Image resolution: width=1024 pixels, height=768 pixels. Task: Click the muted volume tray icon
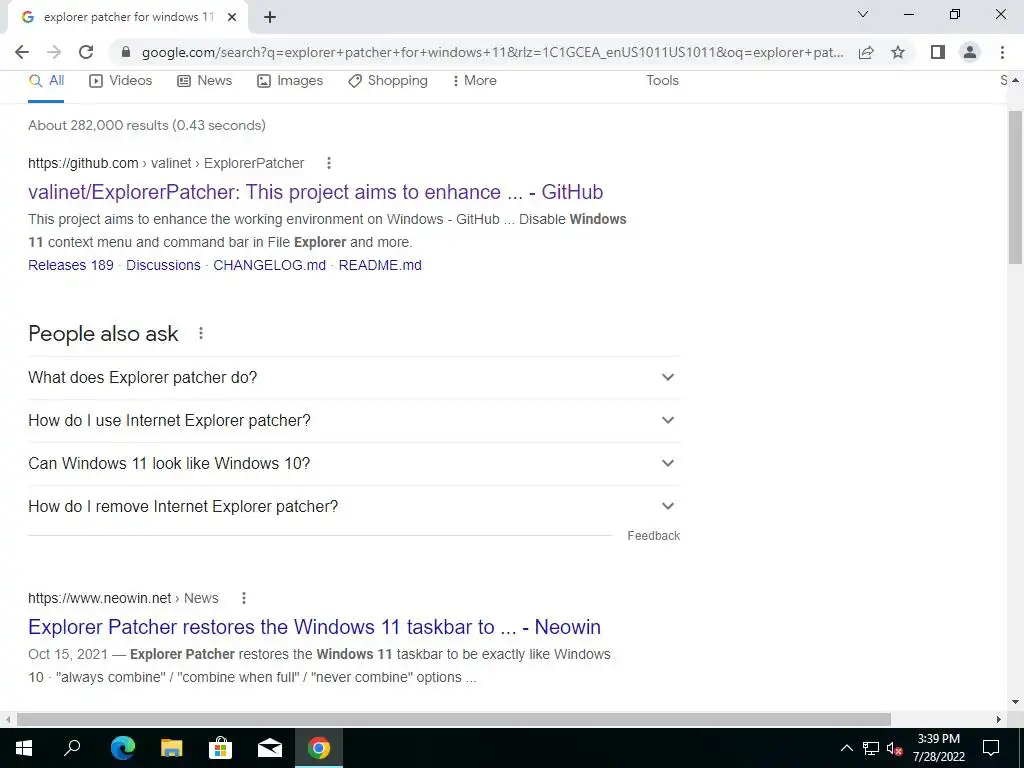(894, 748)
